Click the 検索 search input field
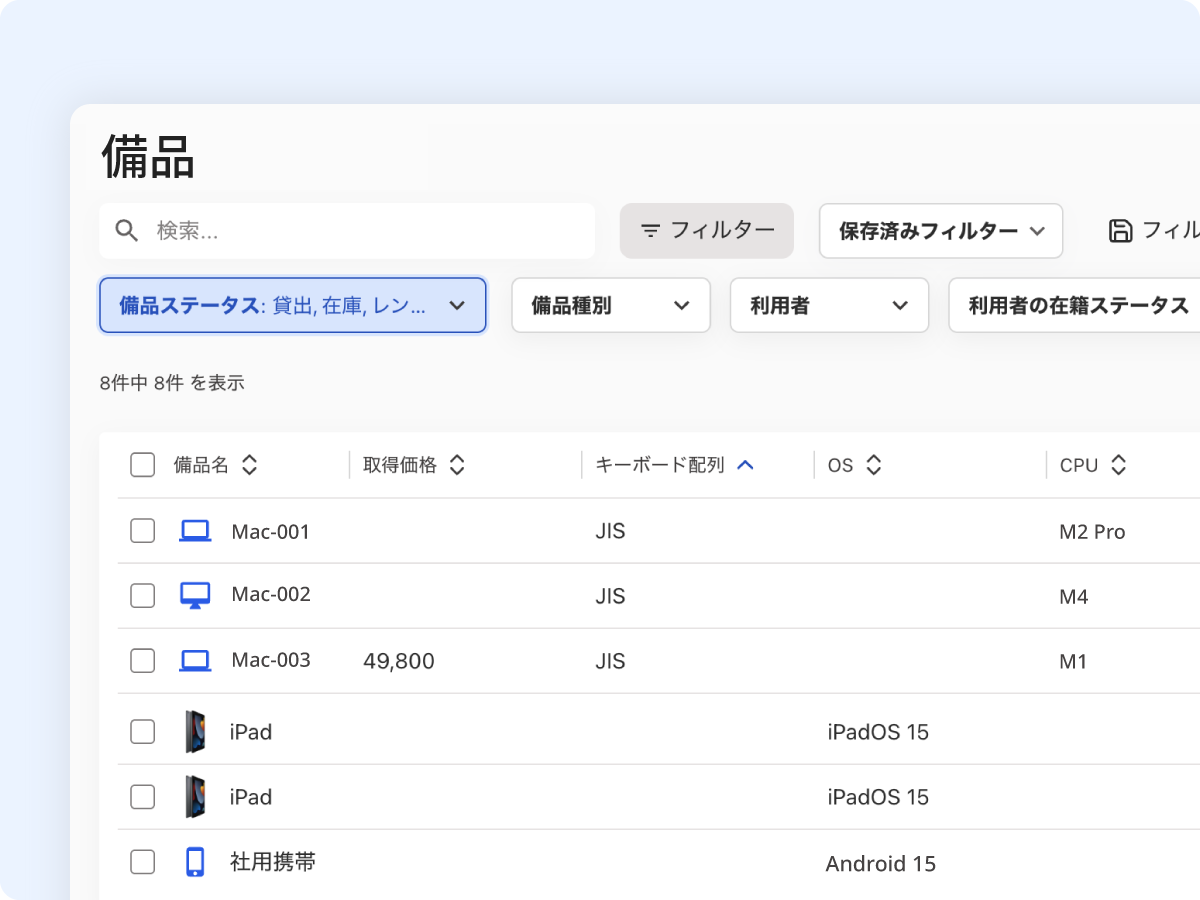The height and width of the screenshot is (900, 1200). click(360, 231)
